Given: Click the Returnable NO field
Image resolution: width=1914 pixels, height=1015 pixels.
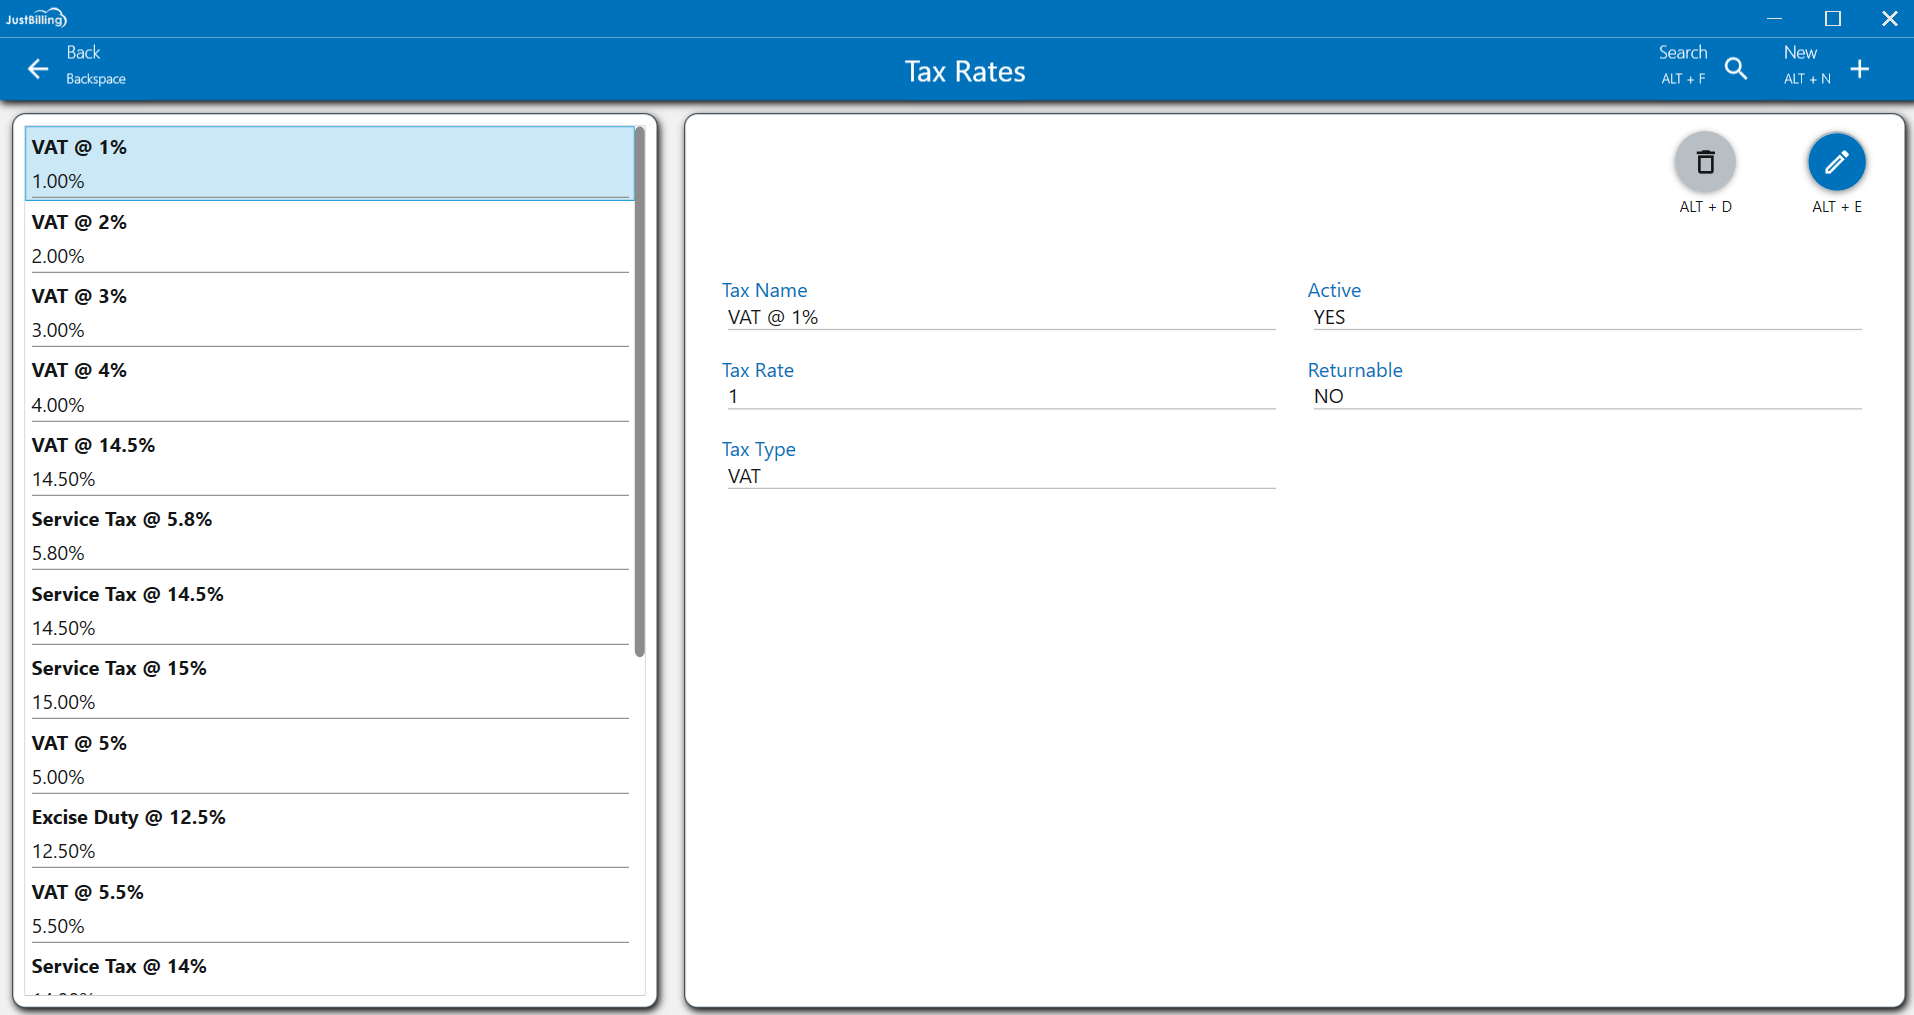Looking at the screenshot, I should pyautogui.click(x=1584, y=396).
